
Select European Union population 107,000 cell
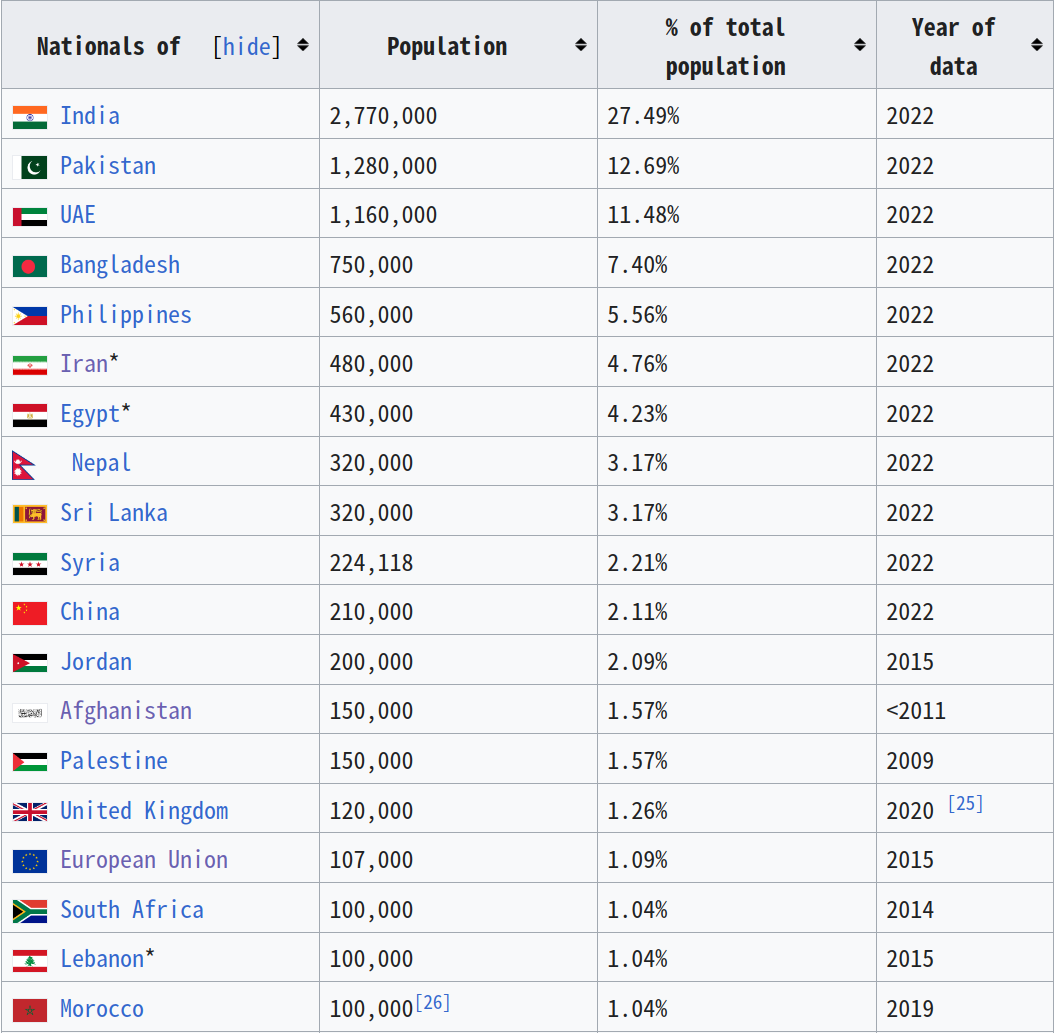pyautogui.click(x=458, y=858)
